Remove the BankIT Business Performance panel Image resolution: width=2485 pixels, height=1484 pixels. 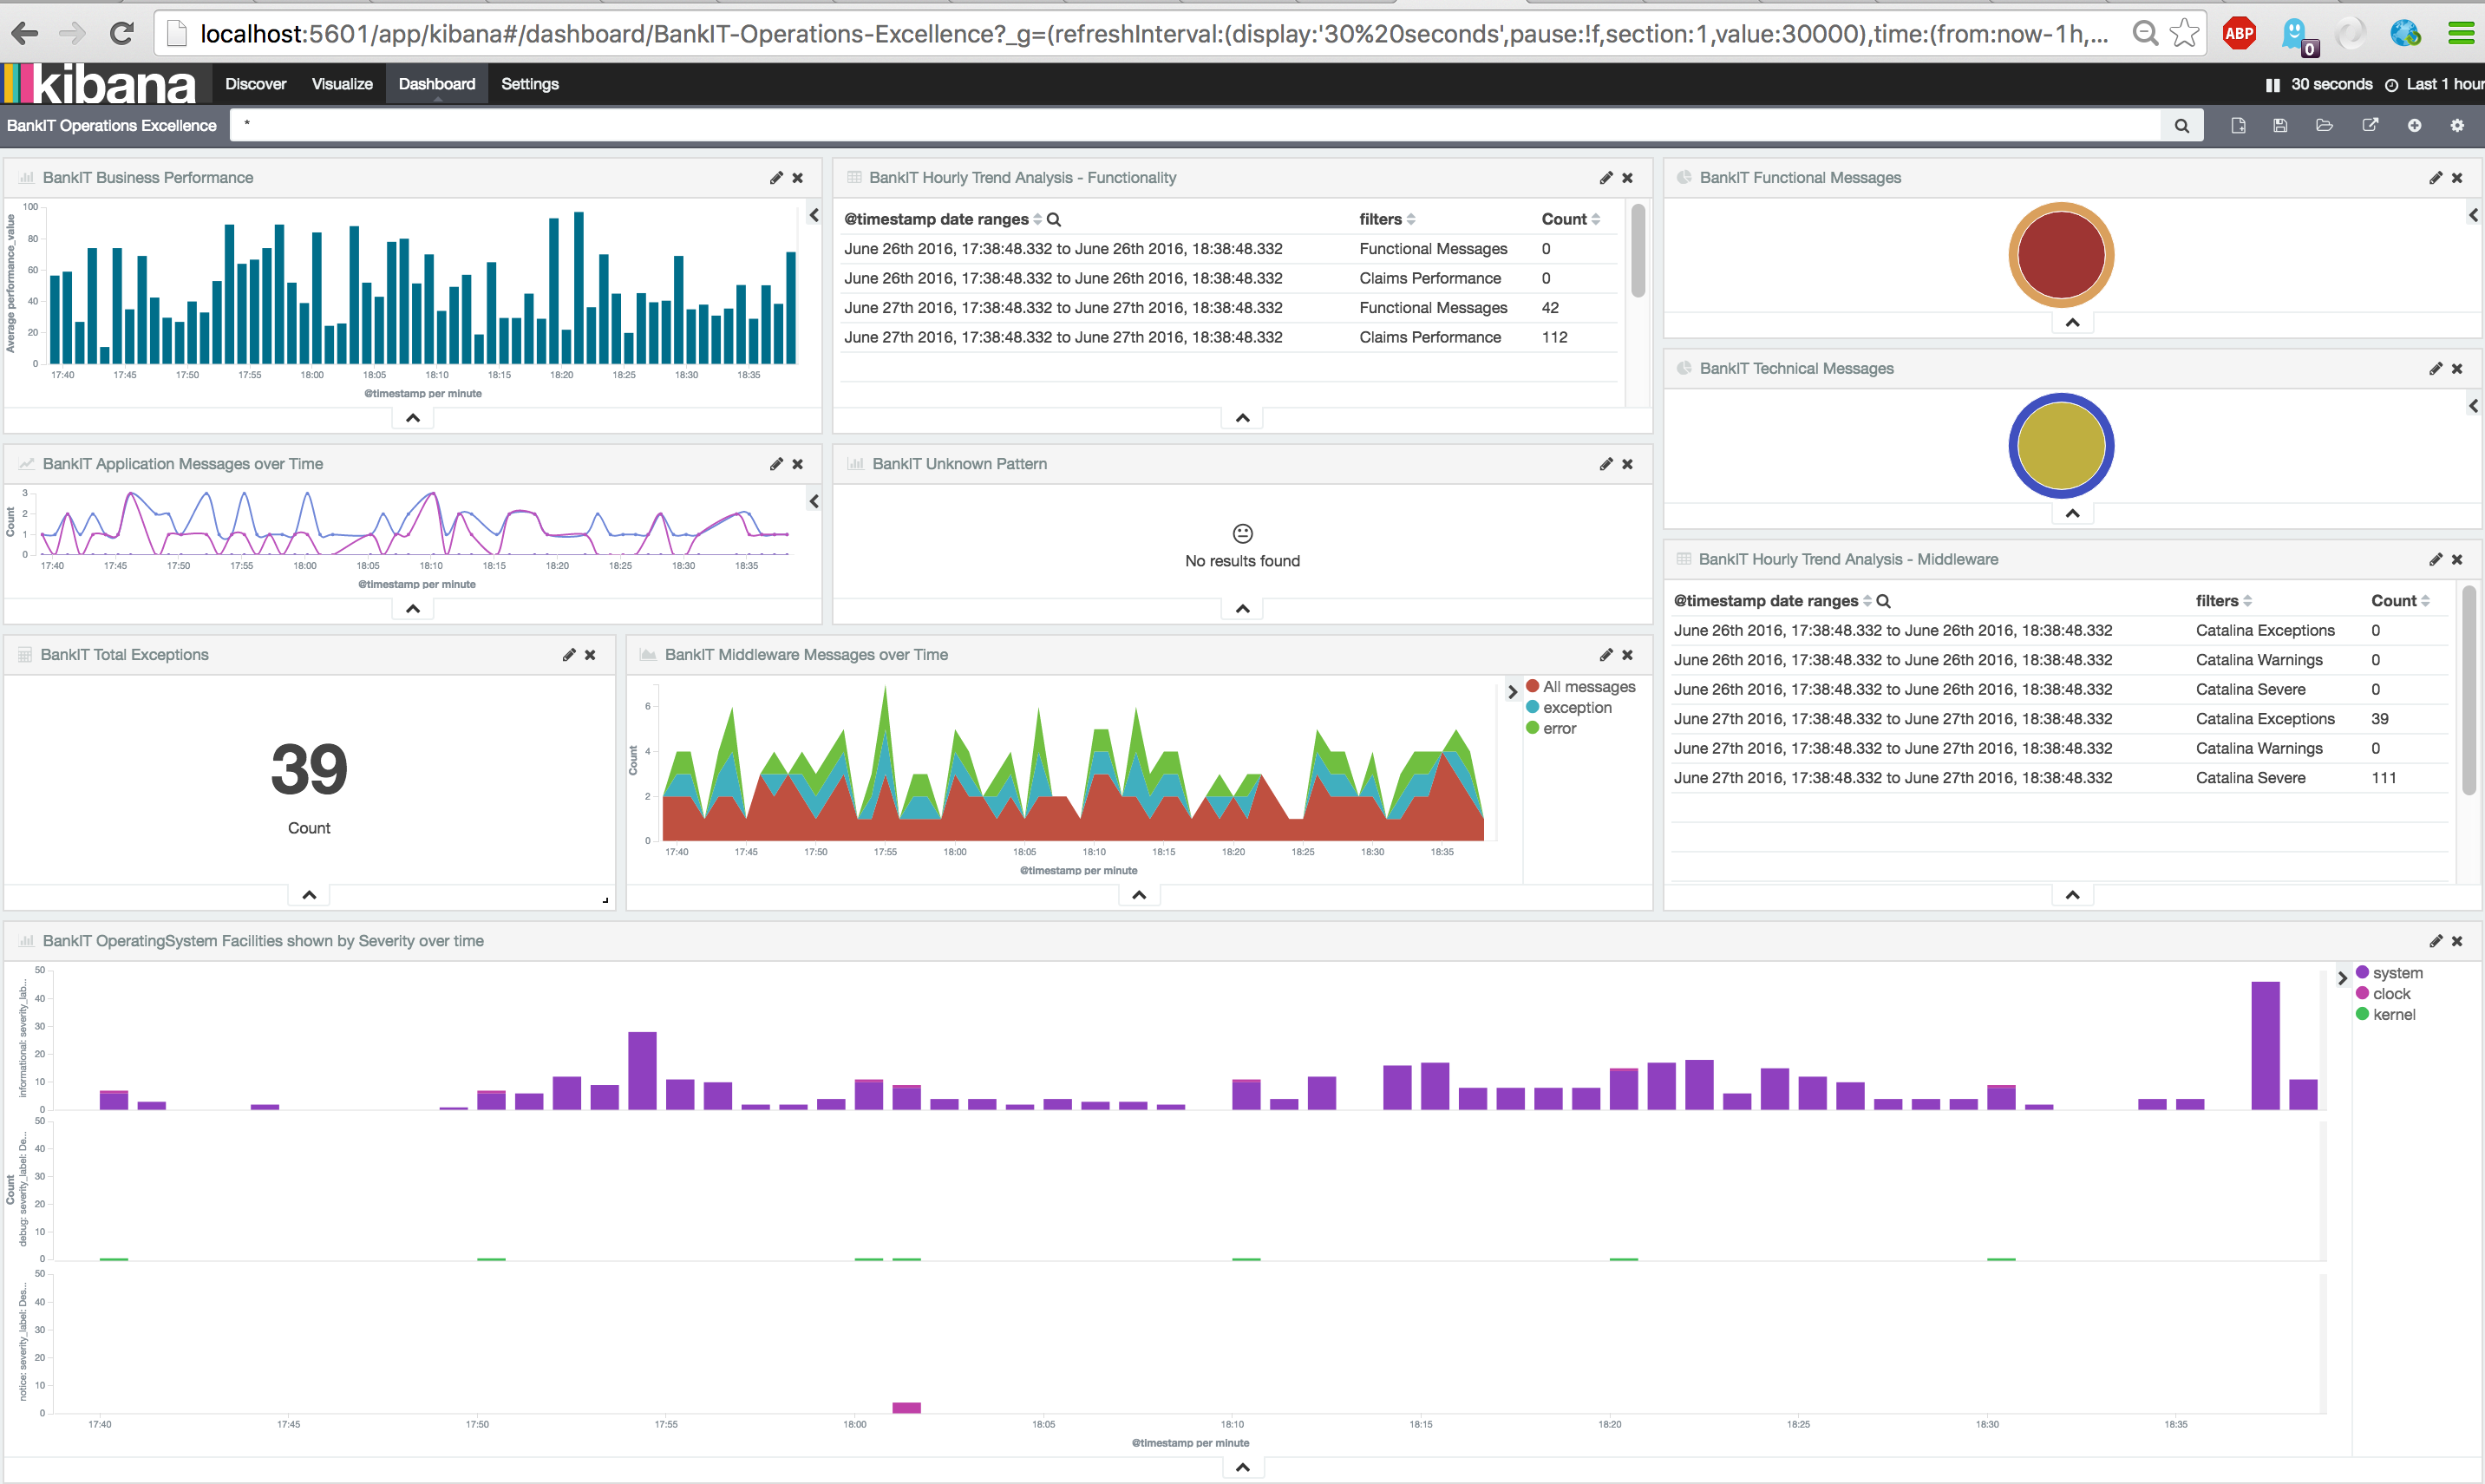click(x=798, y=178)
